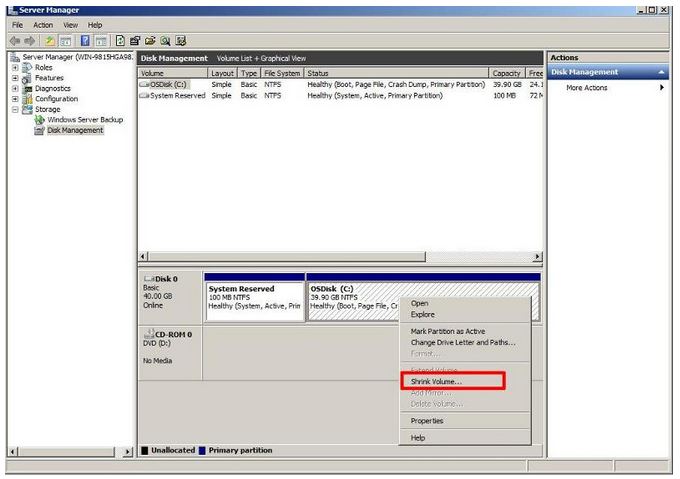Open the View menu
The image size is (680, 479).
[71, 25]
